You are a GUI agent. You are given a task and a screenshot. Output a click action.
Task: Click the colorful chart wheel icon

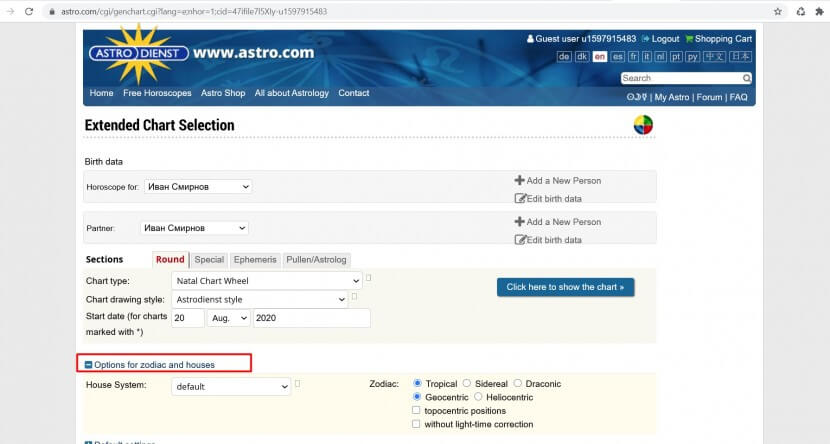[643, 126]
